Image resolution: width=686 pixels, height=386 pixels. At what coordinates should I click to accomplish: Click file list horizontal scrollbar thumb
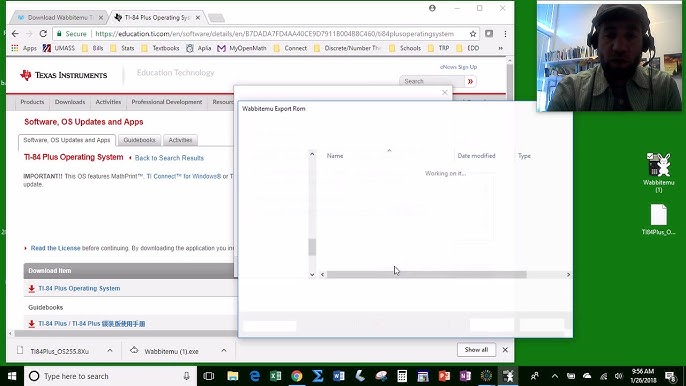427,274
